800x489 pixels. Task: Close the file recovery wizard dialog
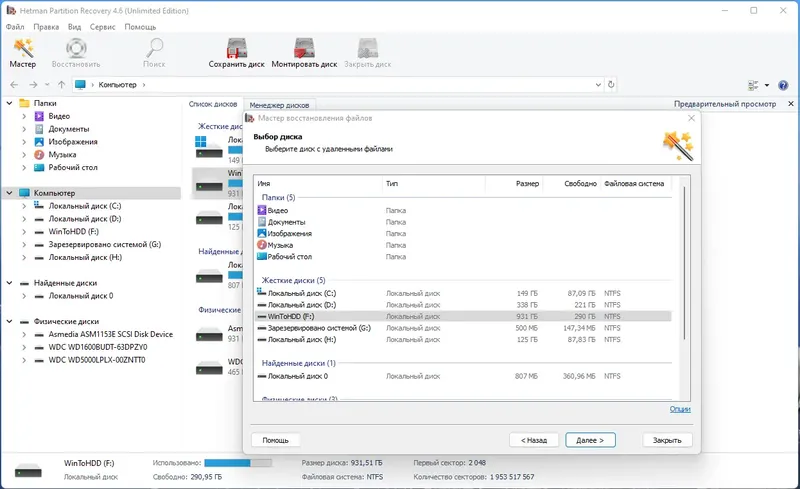(691, 118)
